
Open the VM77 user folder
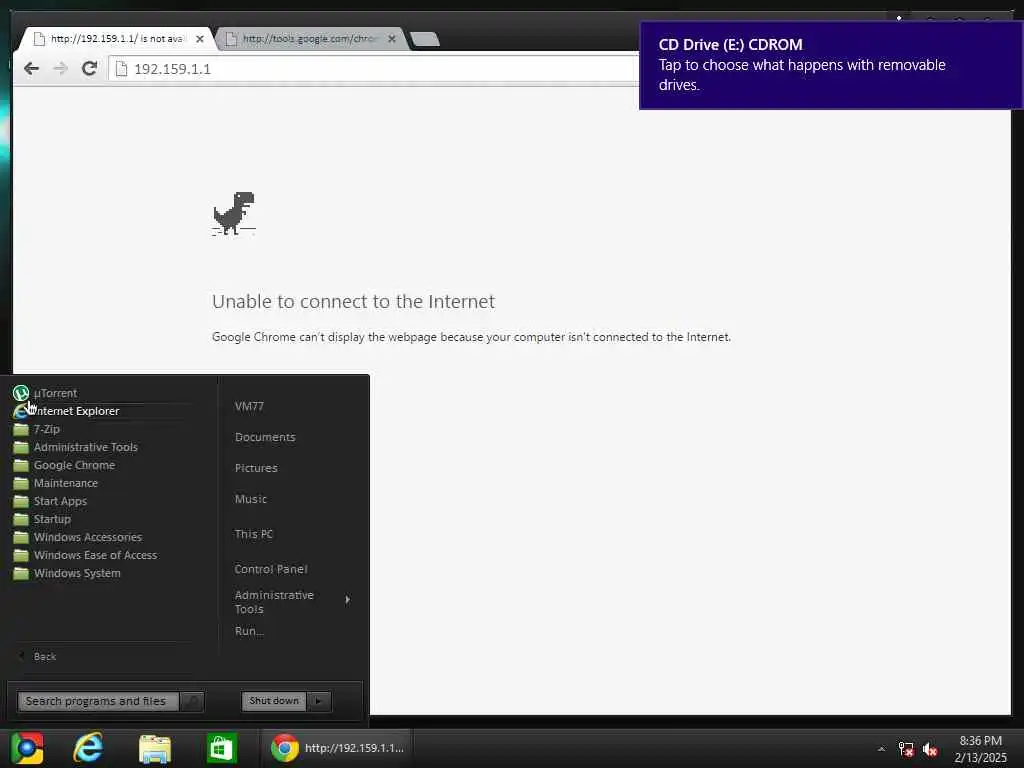pos(249,406)
